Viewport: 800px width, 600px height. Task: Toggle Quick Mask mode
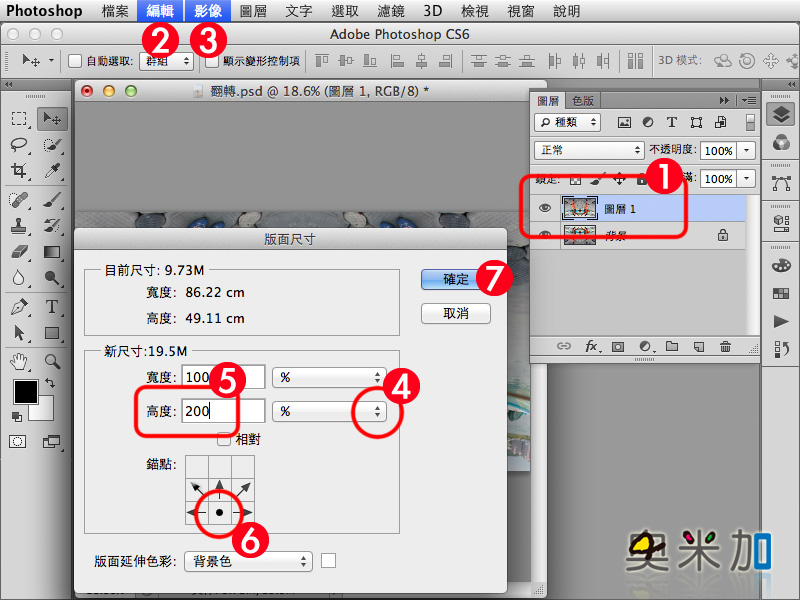click(18, 441)
